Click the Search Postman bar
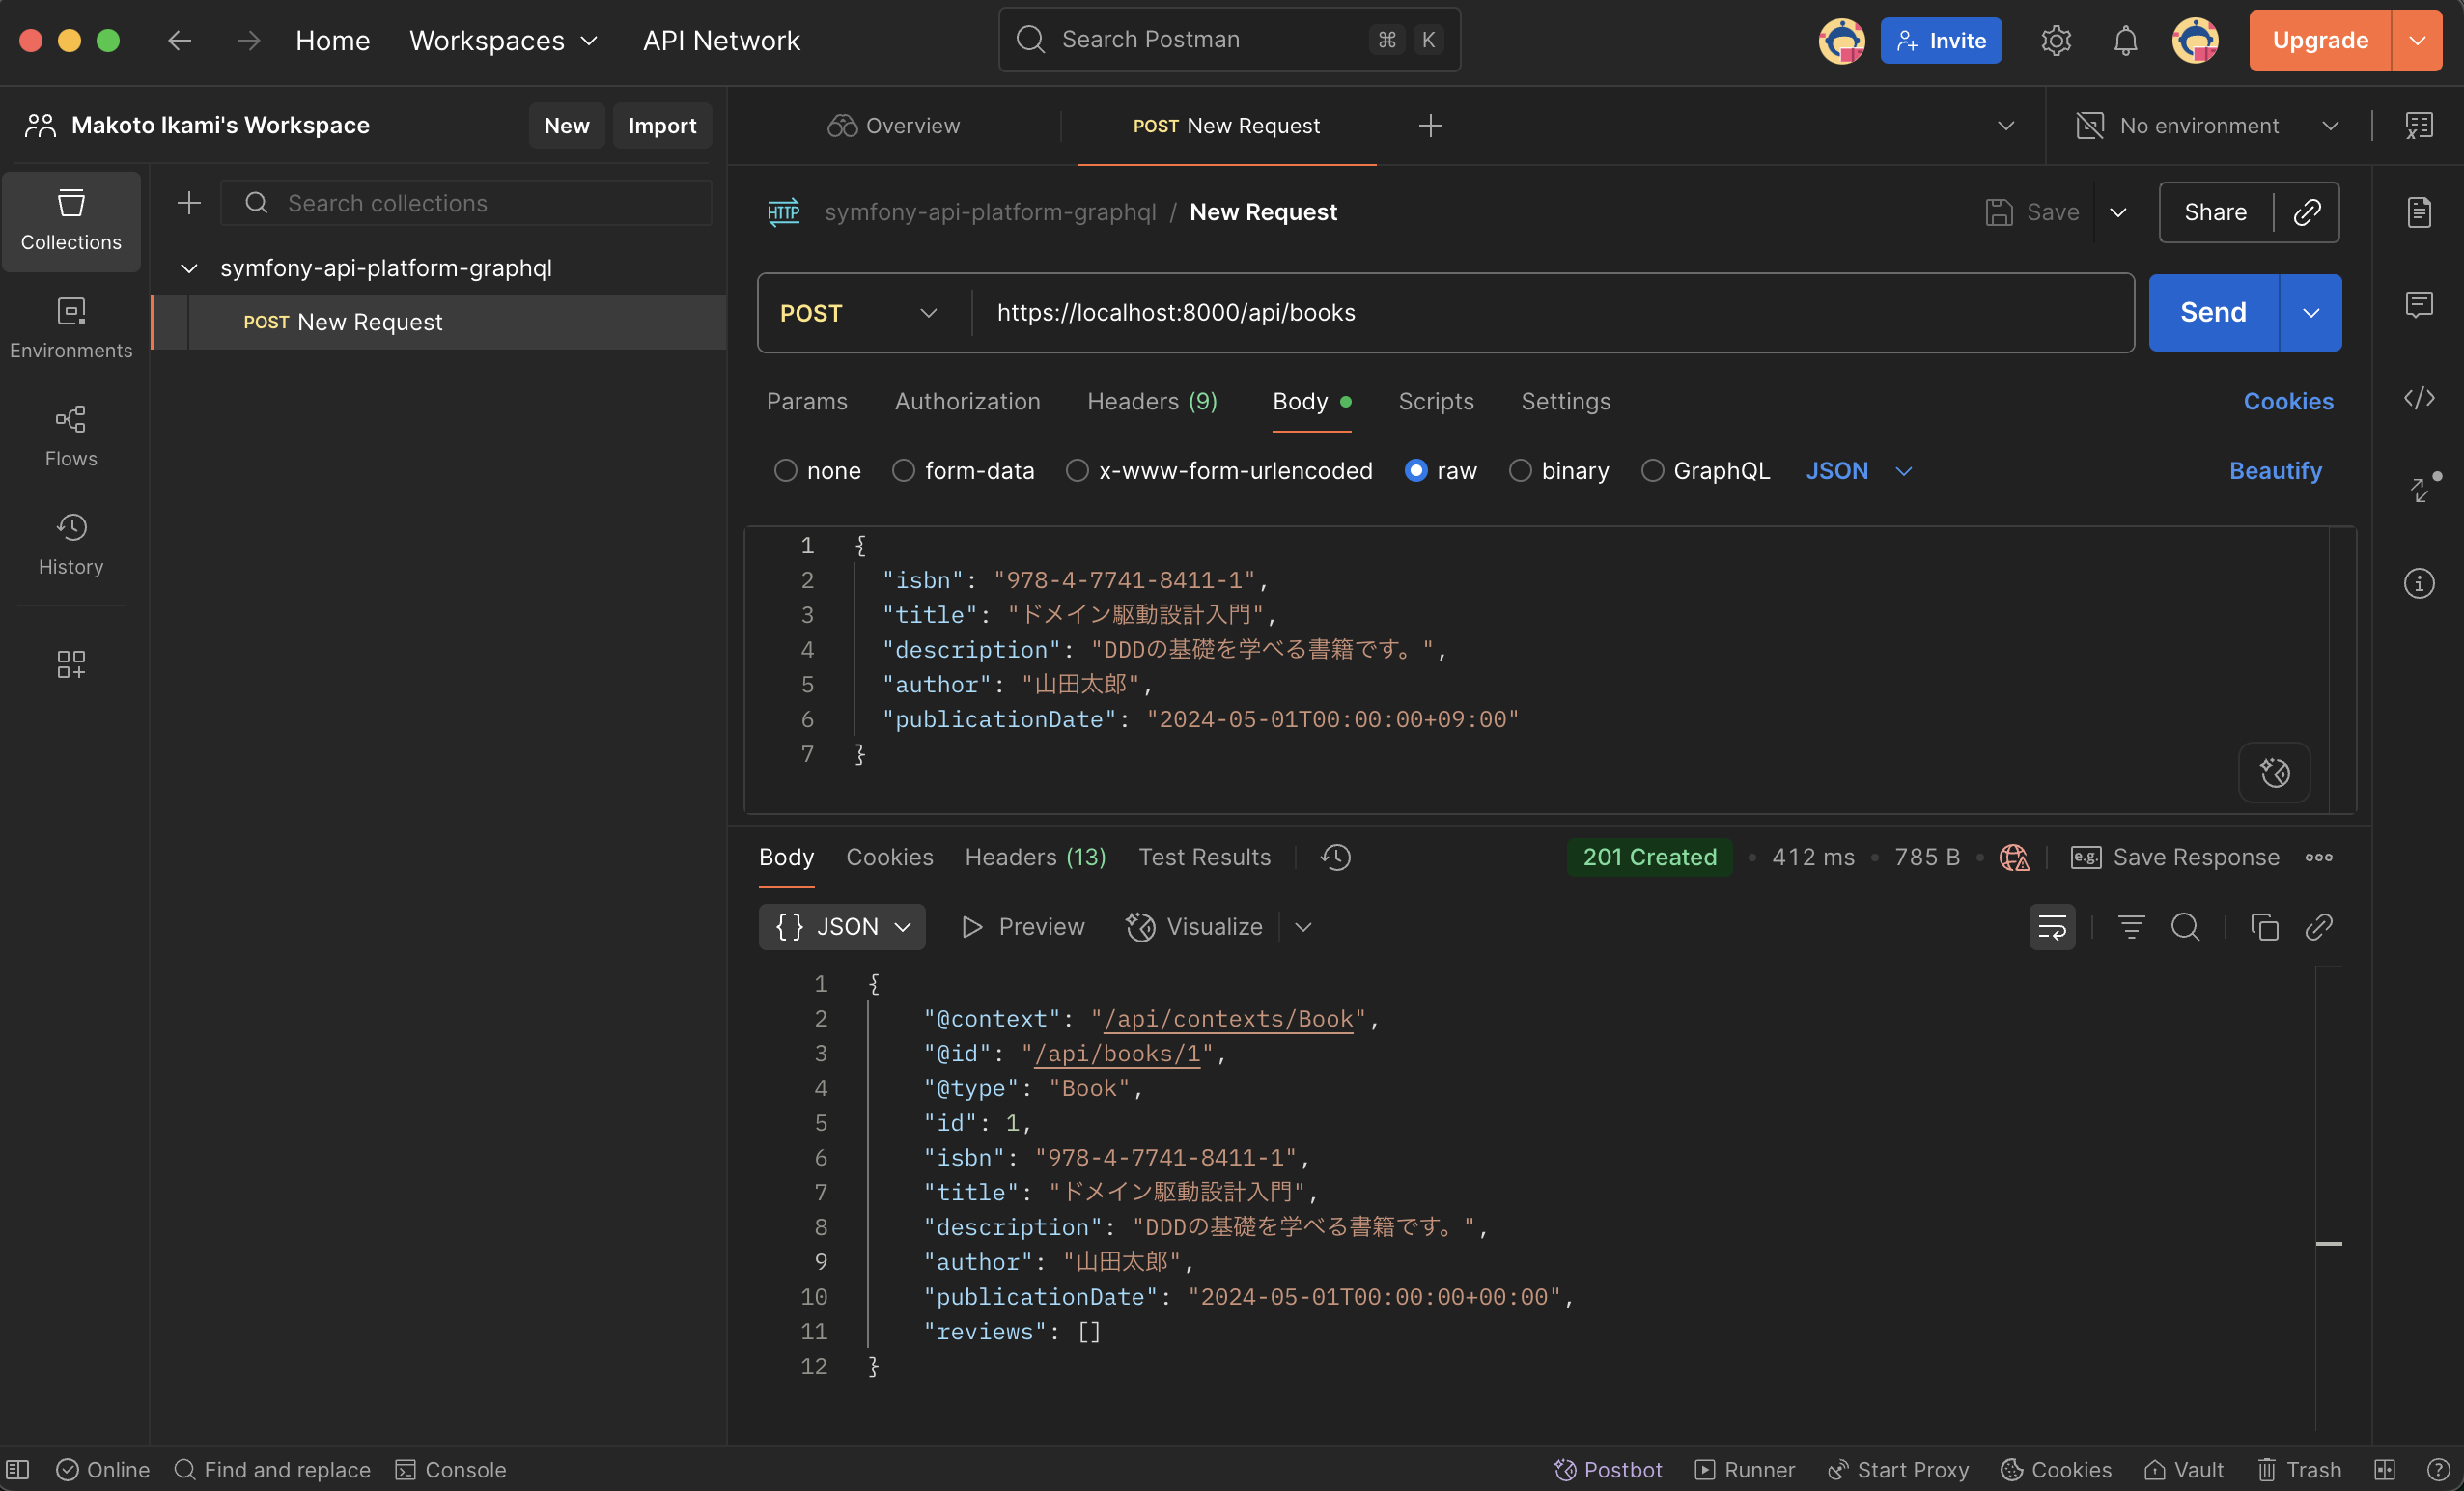This screenshot has width=2464, height=1491. pyautogui.click(x=1229, y=40)
